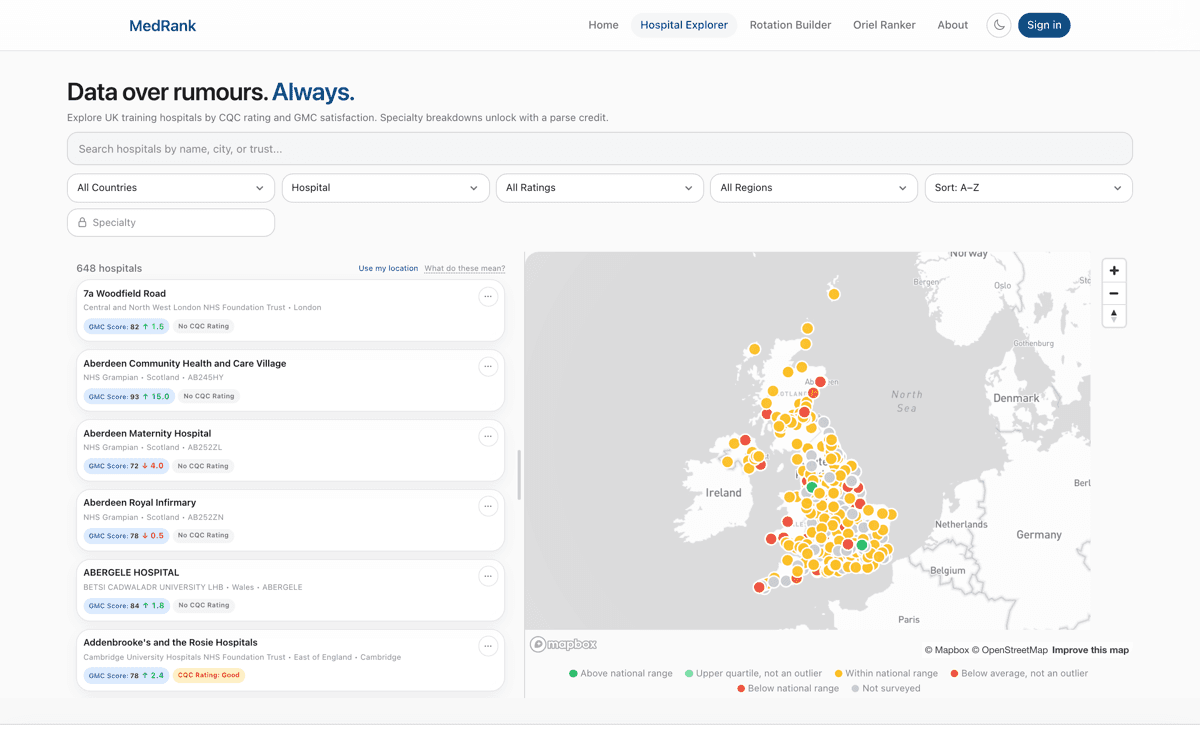Select the Hospital Explorer nav item
Image resolution: width=1200 pixels, height=750 pixels.
pos(684,25)
